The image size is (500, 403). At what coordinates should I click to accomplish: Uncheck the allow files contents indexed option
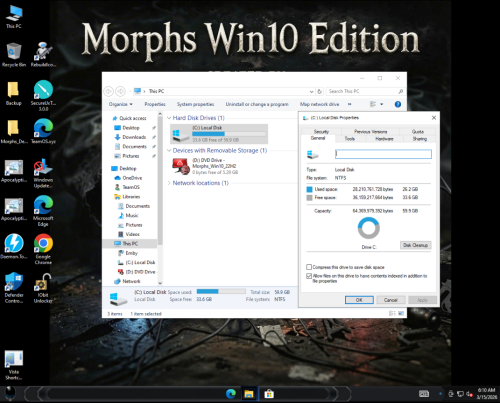coord(309,276)
